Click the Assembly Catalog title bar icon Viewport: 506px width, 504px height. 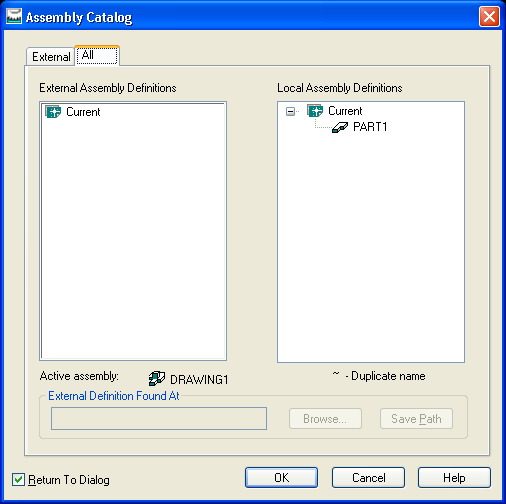[x=14, y=16]
